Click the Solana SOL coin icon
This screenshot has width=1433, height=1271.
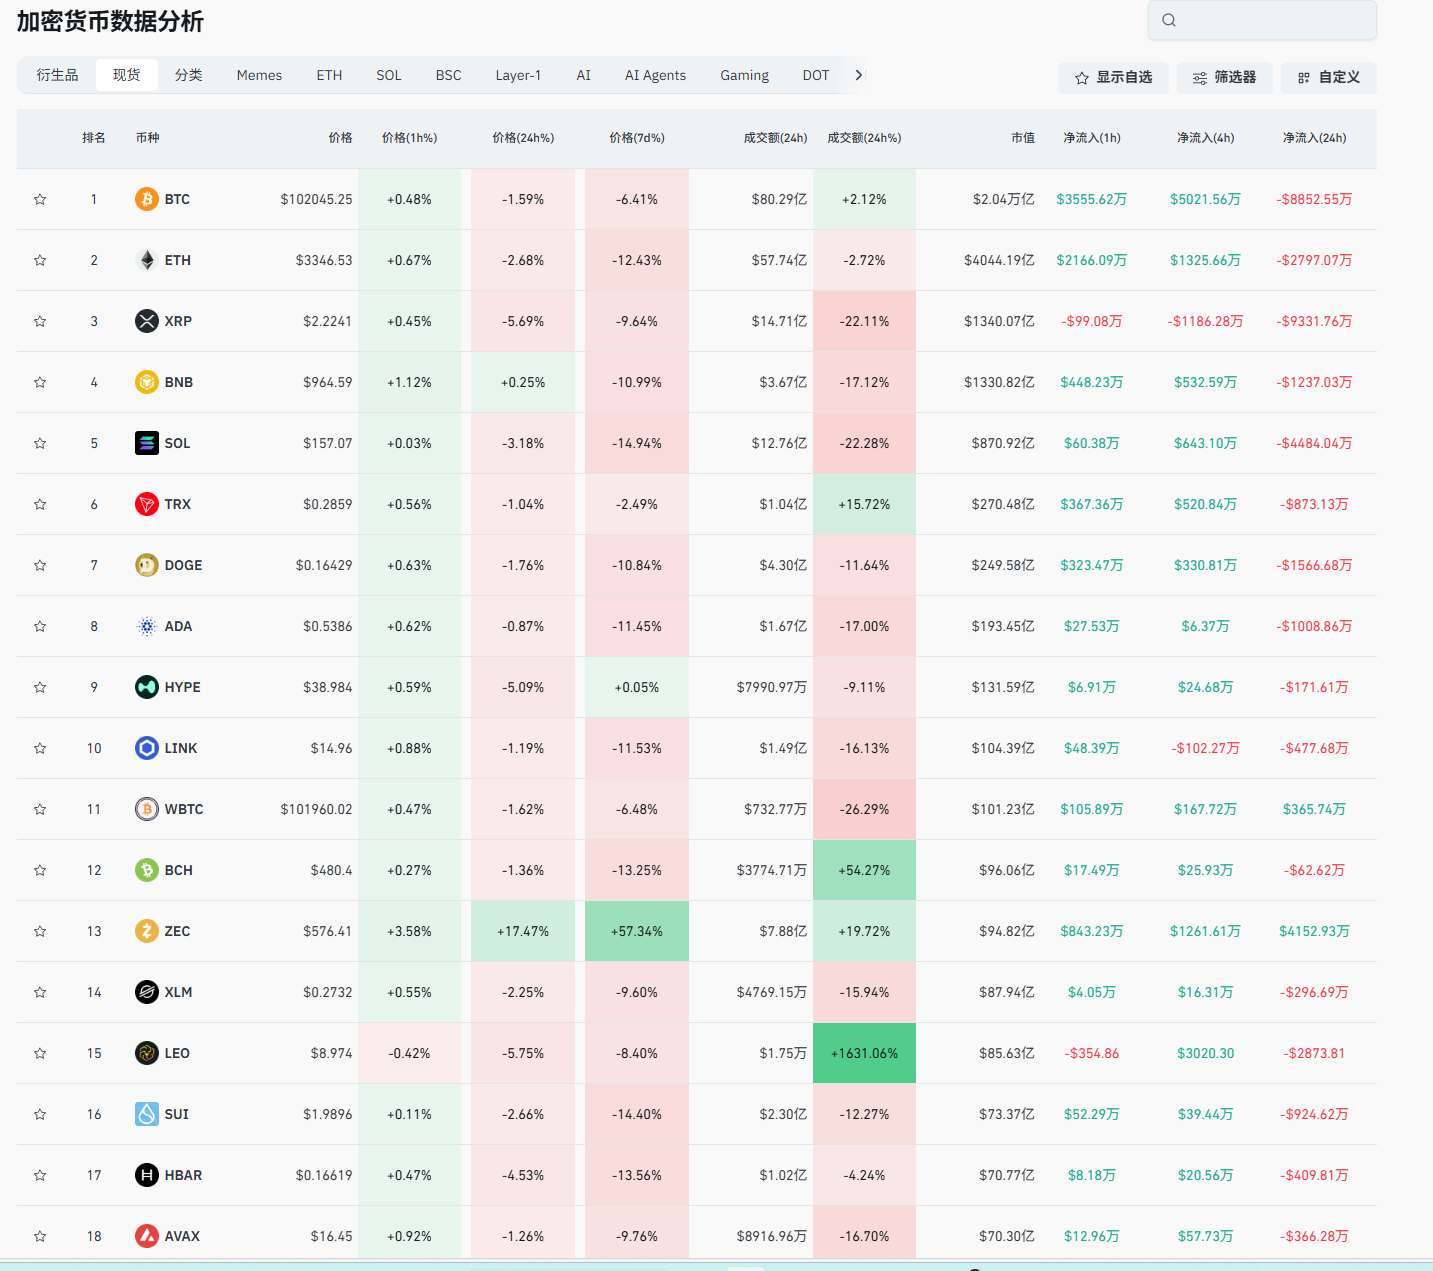click(147, 443)
